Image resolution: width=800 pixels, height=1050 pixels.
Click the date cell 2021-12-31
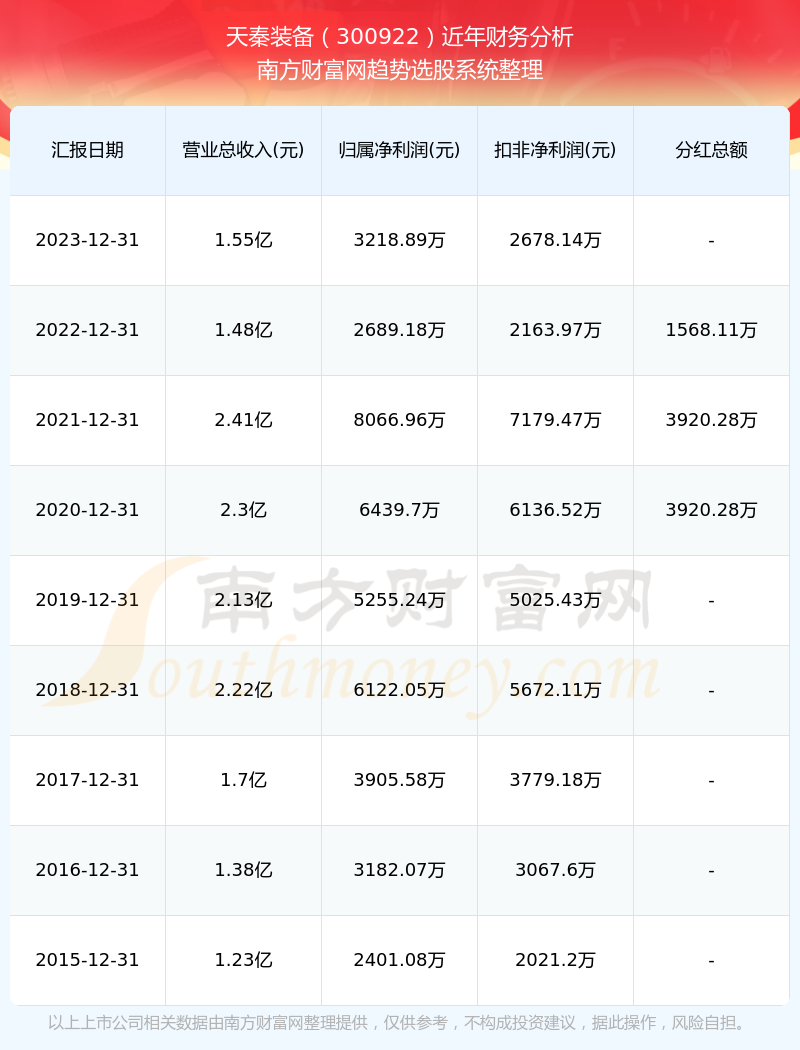(x=87, y=420)
